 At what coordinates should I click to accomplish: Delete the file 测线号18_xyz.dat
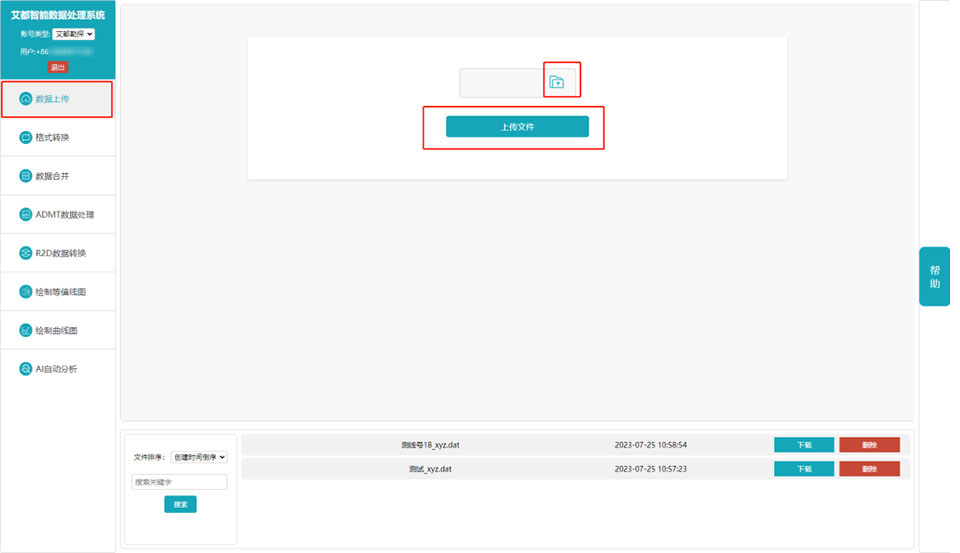pos(869,445)
